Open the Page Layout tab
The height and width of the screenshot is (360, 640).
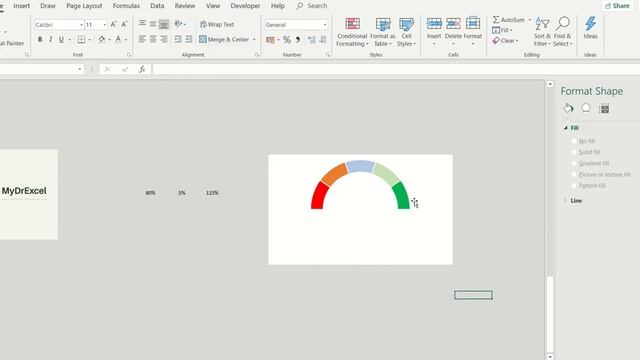[84, 6]
